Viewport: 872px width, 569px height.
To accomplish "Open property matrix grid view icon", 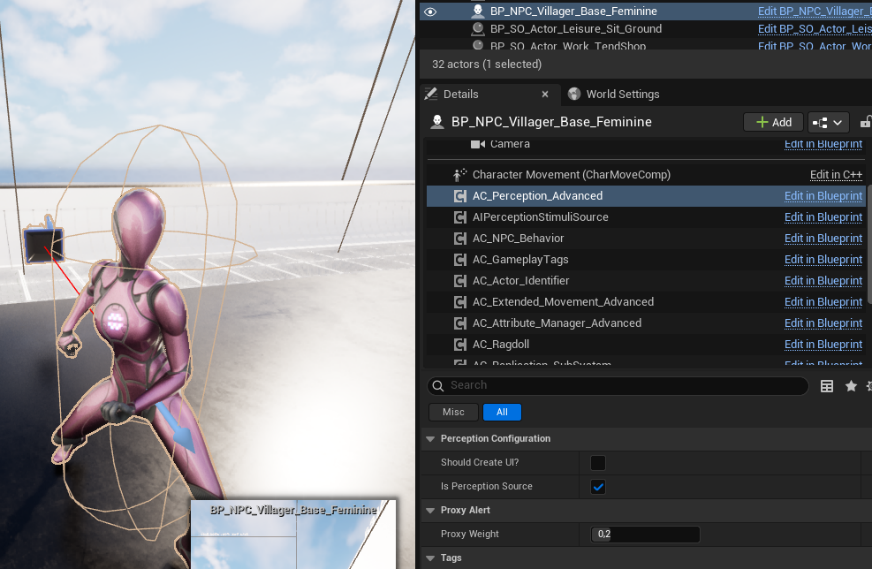I will [827, 386].
